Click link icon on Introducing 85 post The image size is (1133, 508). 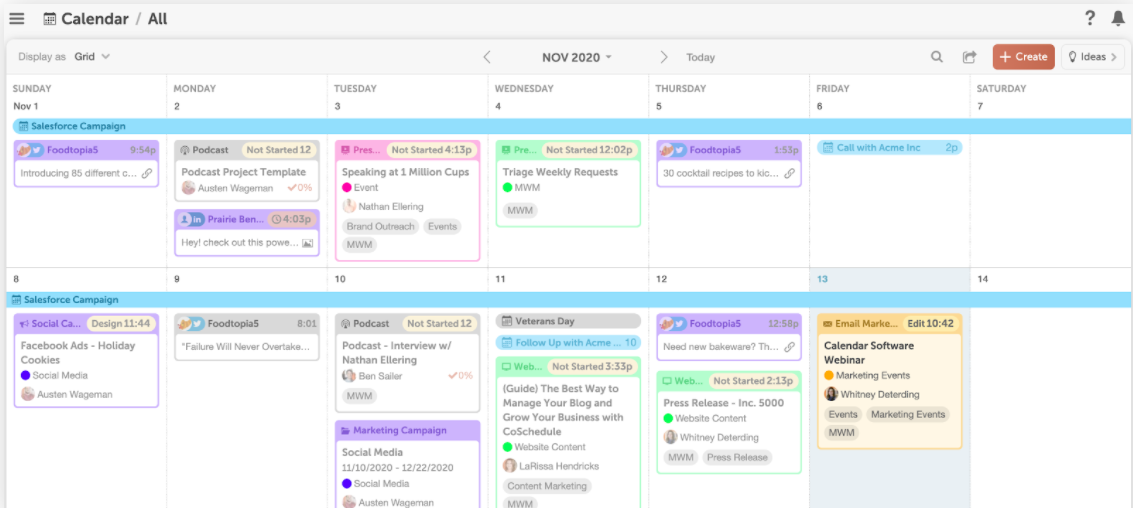coord(147,173)
